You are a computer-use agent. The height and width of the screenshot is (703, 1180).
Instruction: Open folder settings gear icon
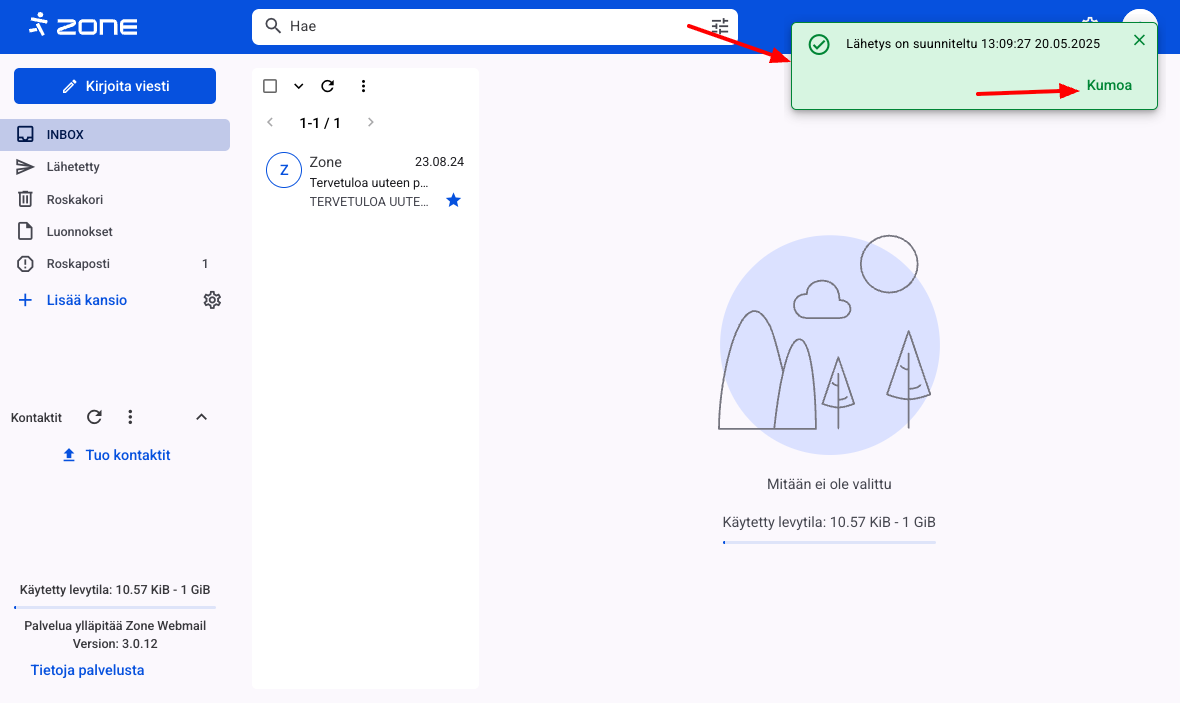(212, 300)
